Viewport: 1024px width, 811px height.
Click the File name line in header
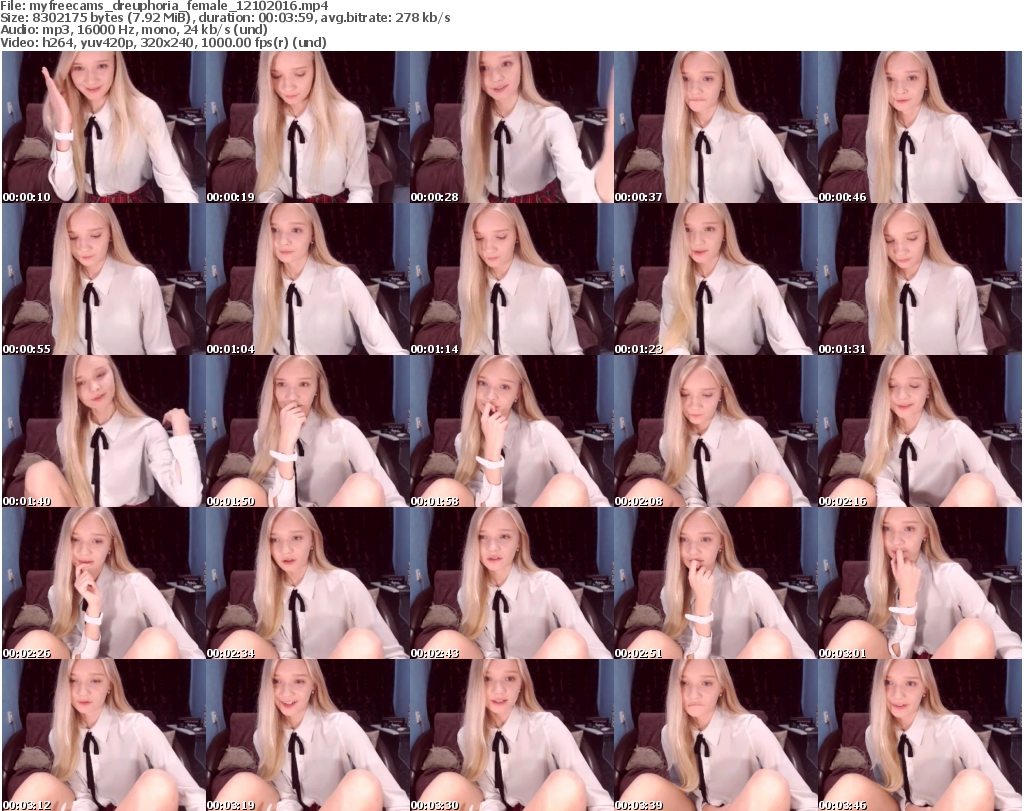click(165, 6)
